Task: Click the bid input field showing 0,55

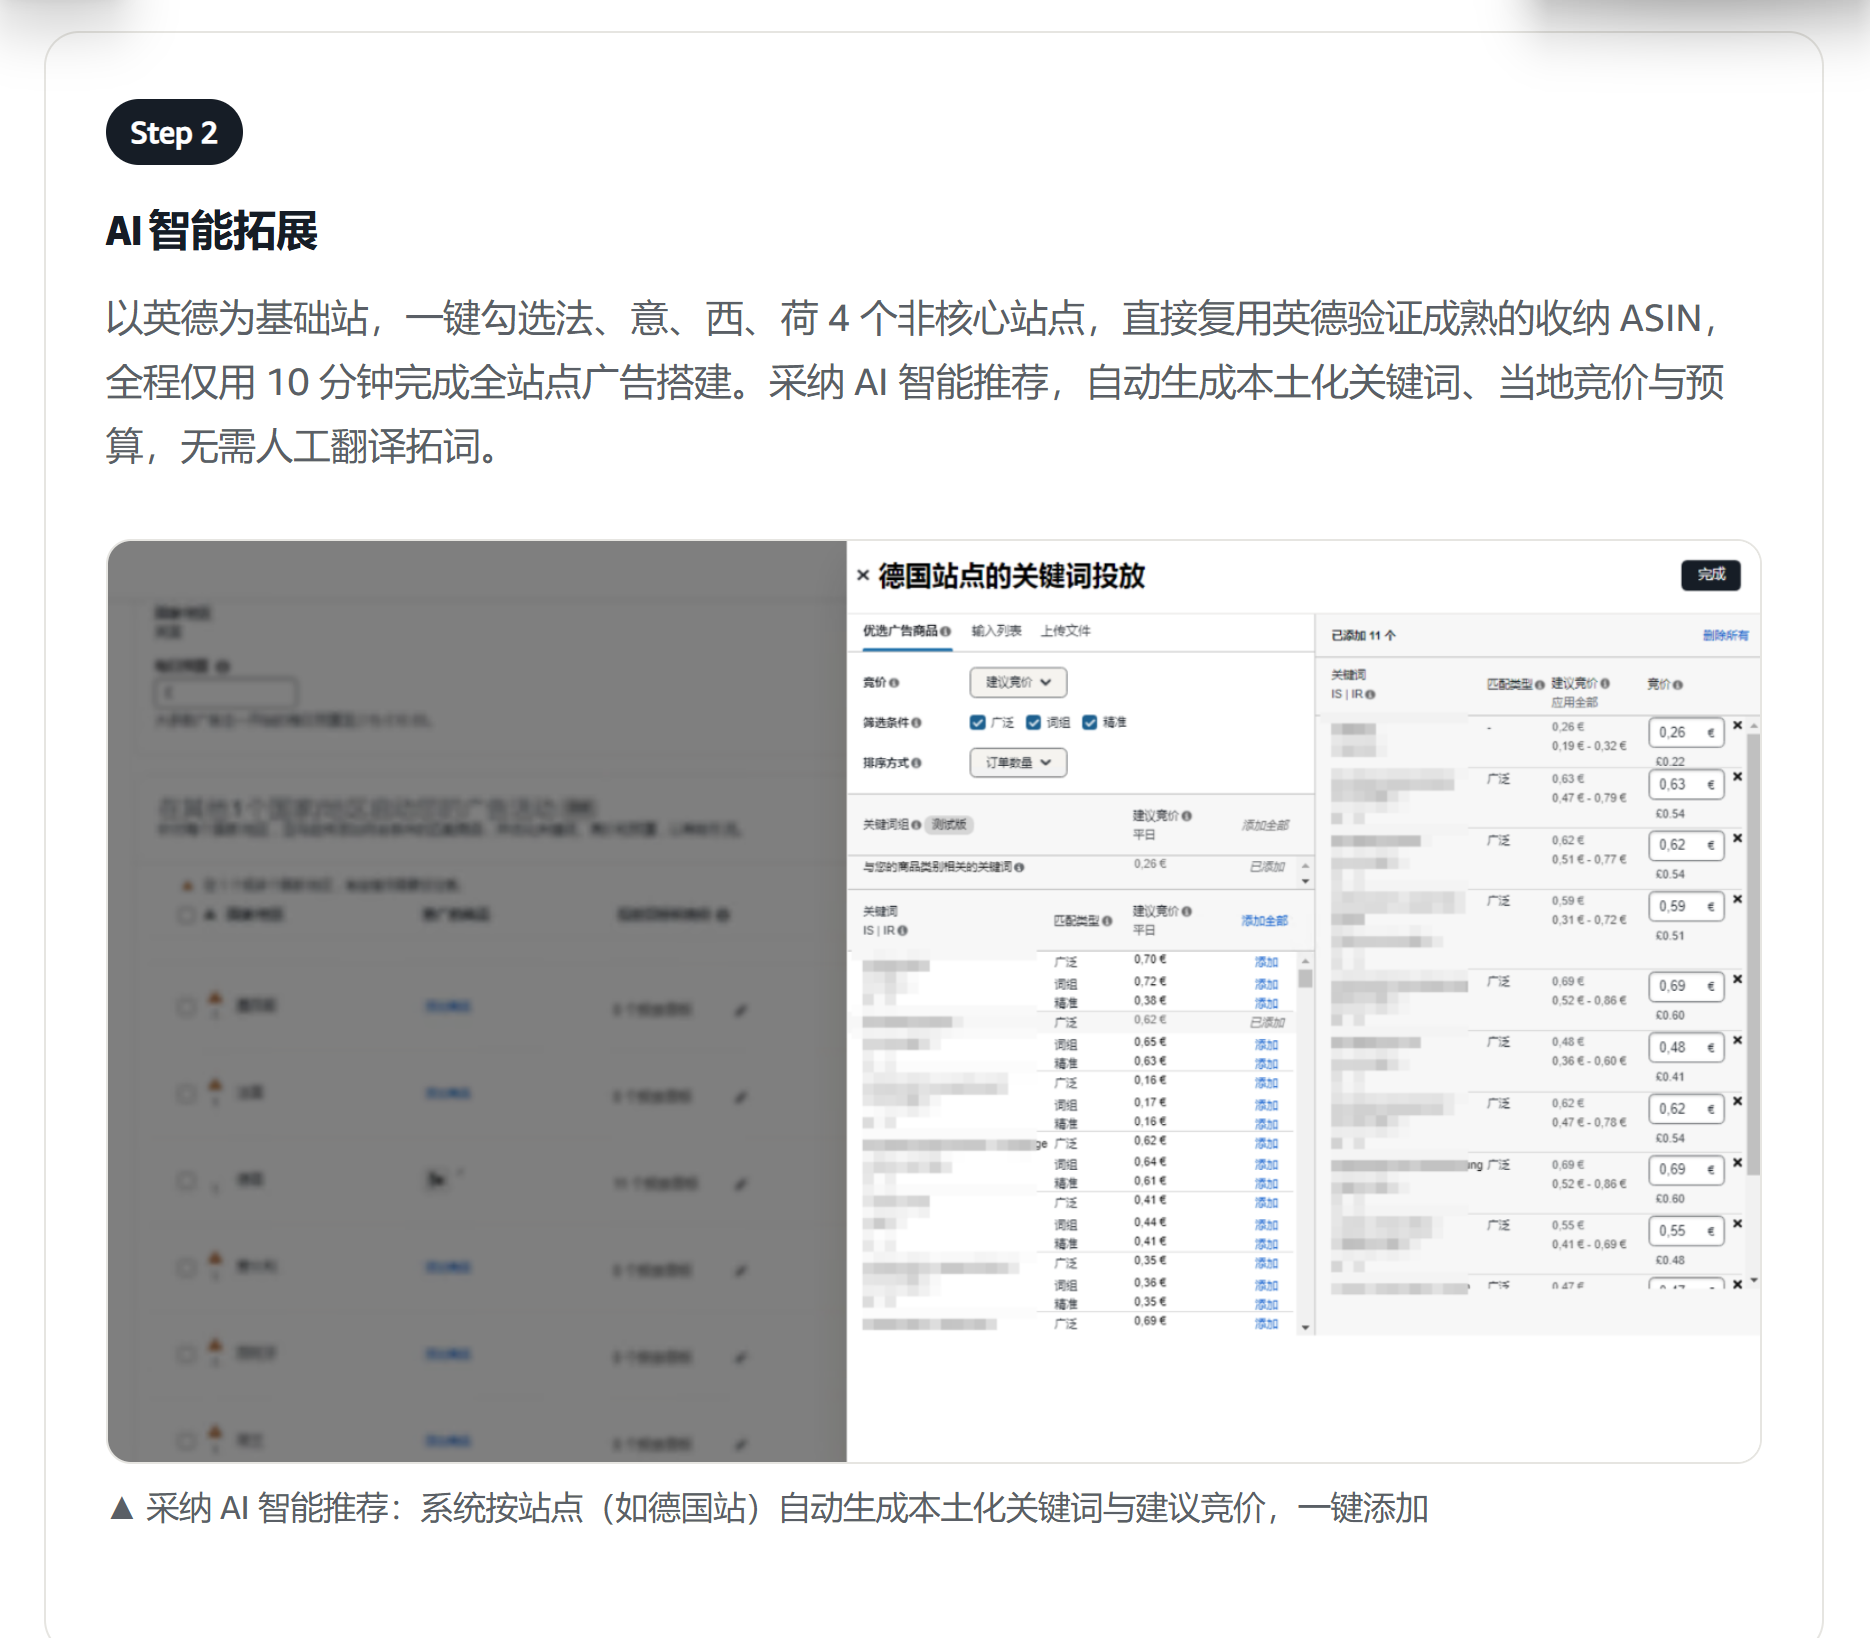Action: [1686, 1230]
